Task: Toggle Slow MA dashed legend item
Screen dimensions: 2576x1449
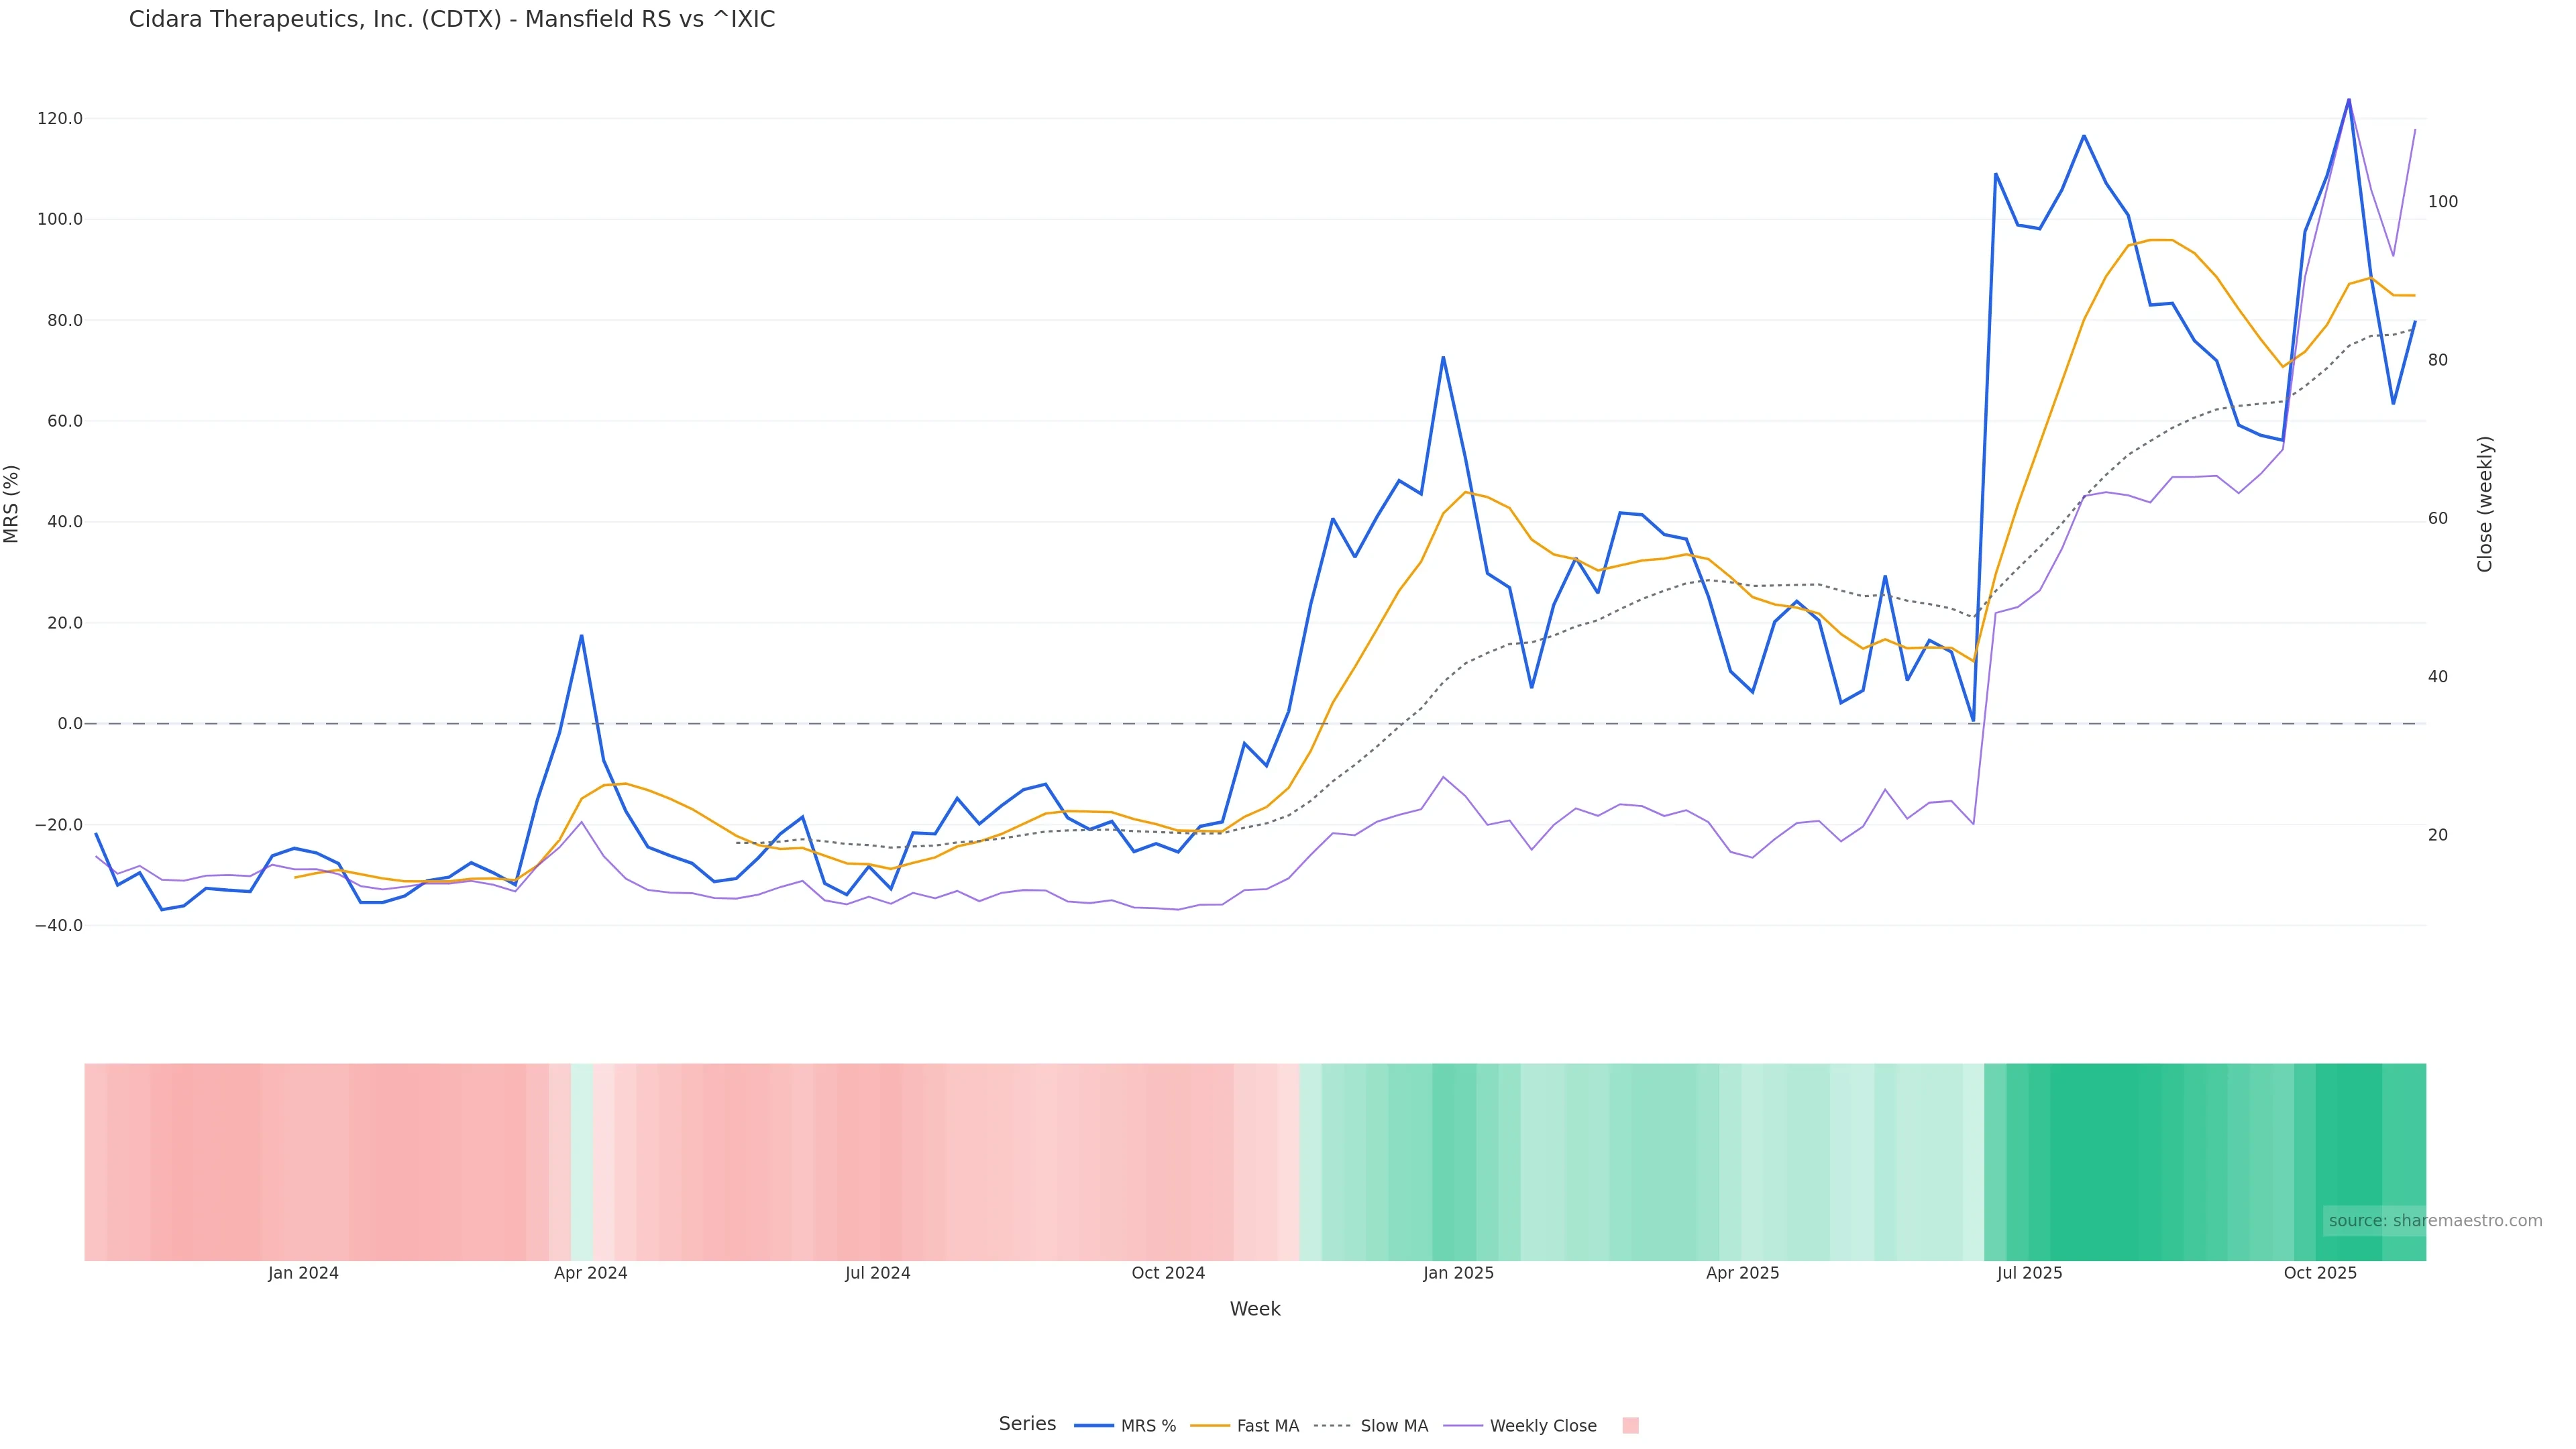Action: coord(1393,1426)
